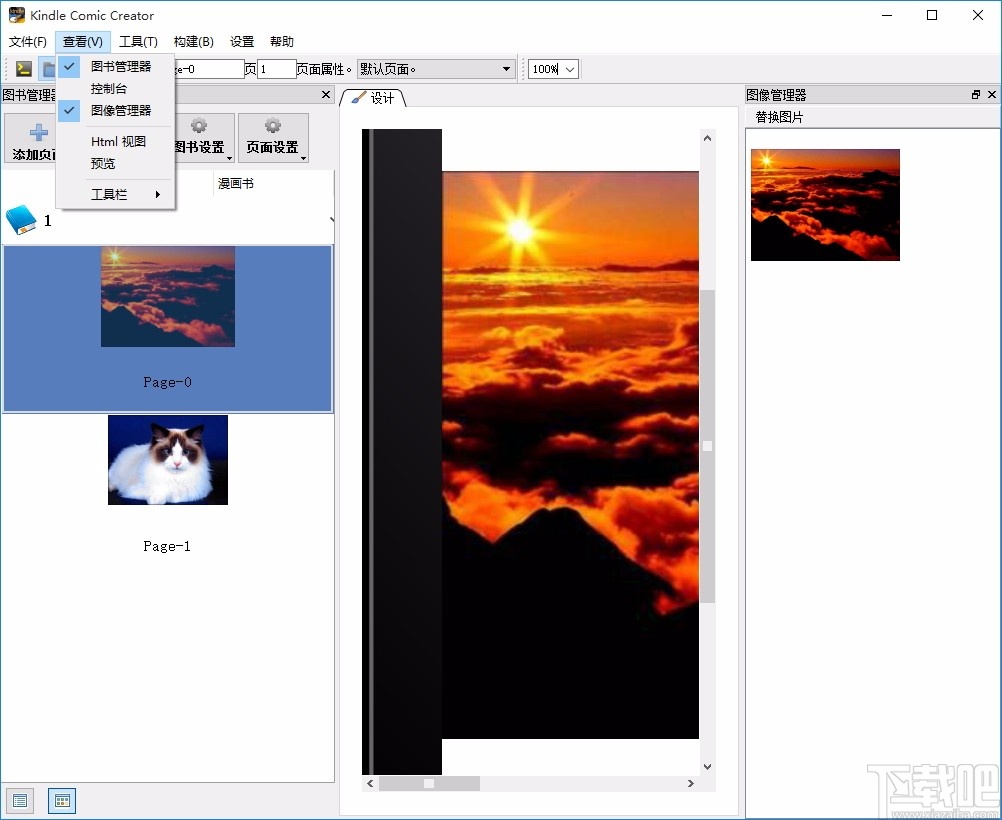This screenshot has height=820, width=1002.
Task: Switch to the 设计 tab
Action: [x=373, y=98]
